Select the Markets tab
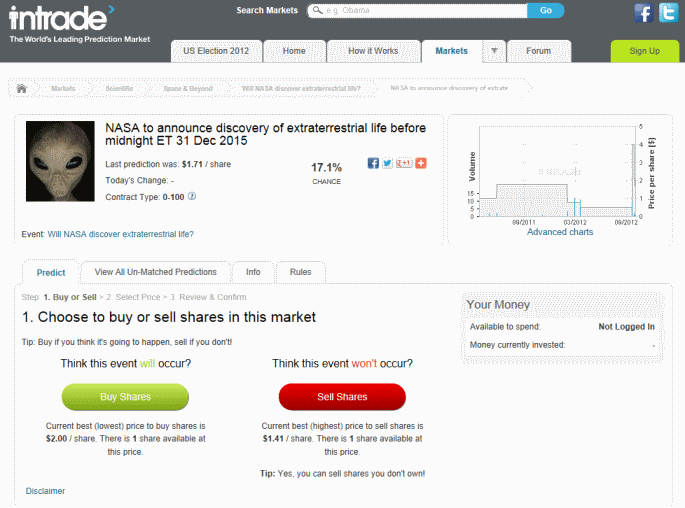The image size is (685, 508). click(x=451, y=51)
